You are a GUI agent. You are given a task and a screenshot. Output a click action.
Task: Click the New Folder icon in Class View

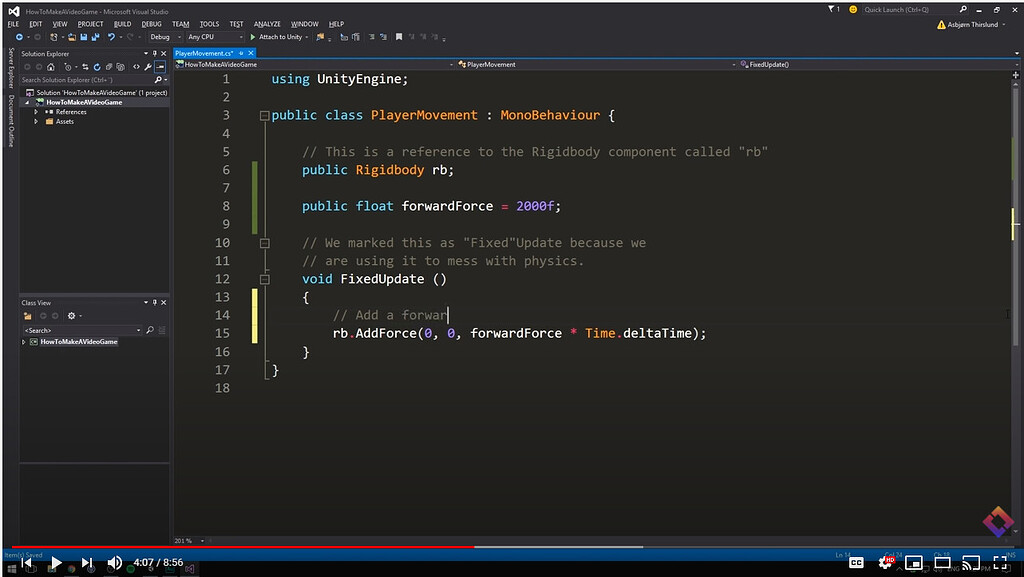pyautogui.click(x=27, y=316)
